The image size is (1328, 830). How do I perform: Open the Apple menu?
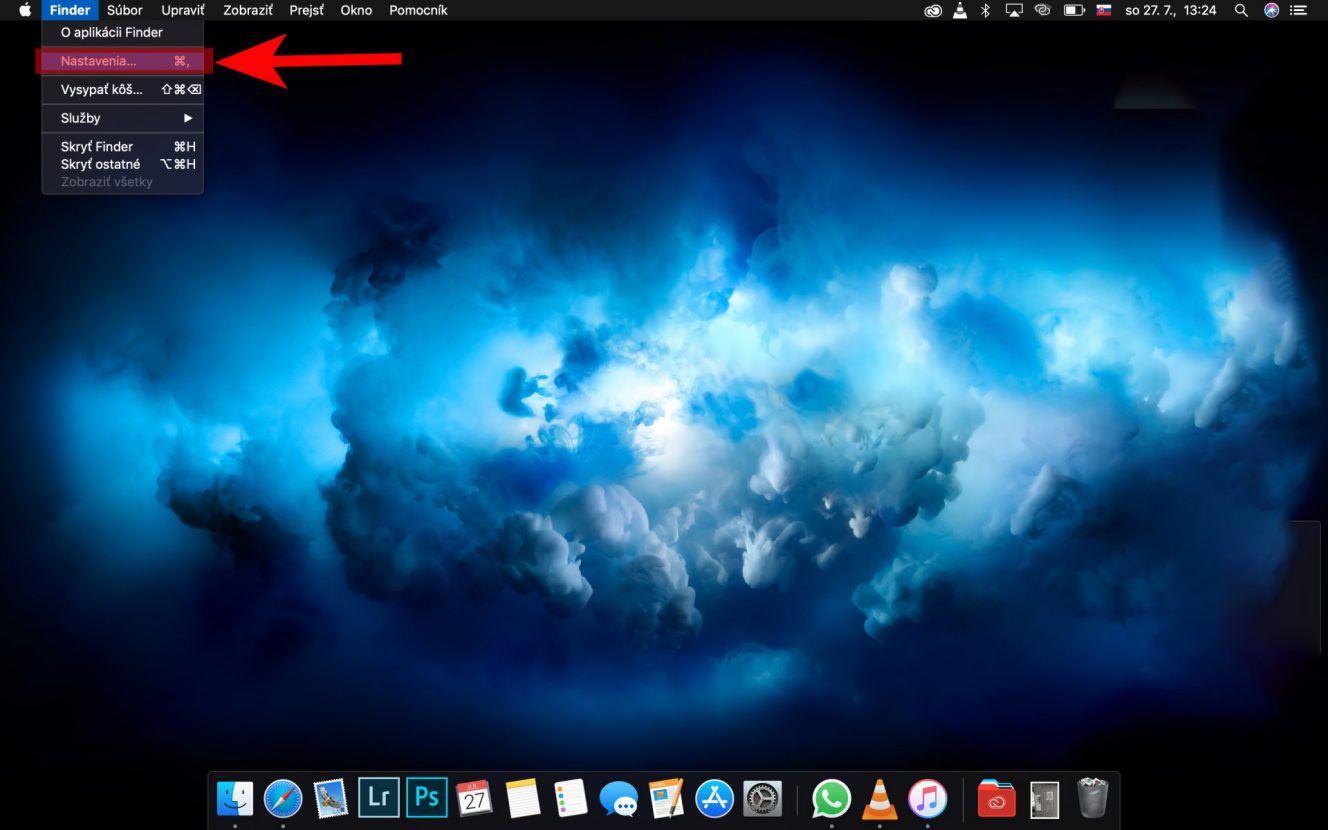(x=25, y=10)
